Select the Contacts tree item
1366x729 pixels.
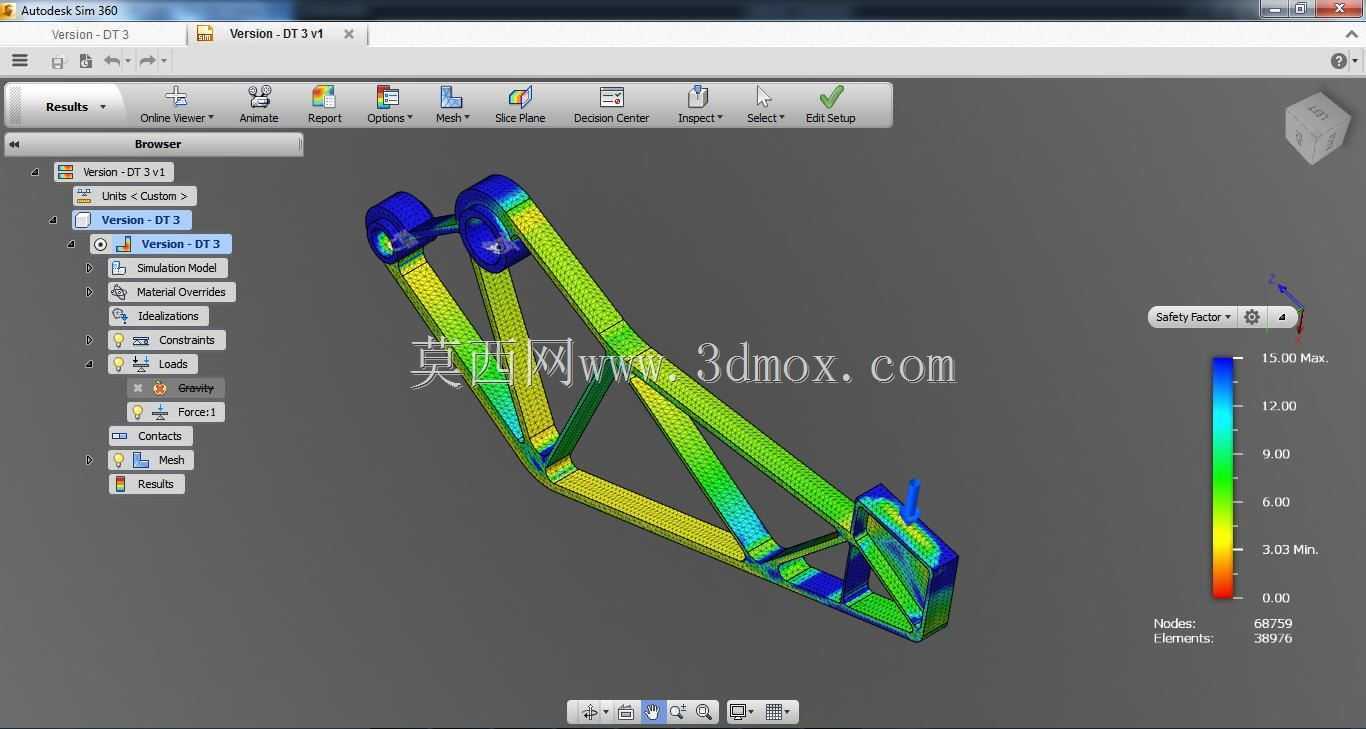pyautogui.click(x=150, y=436)
